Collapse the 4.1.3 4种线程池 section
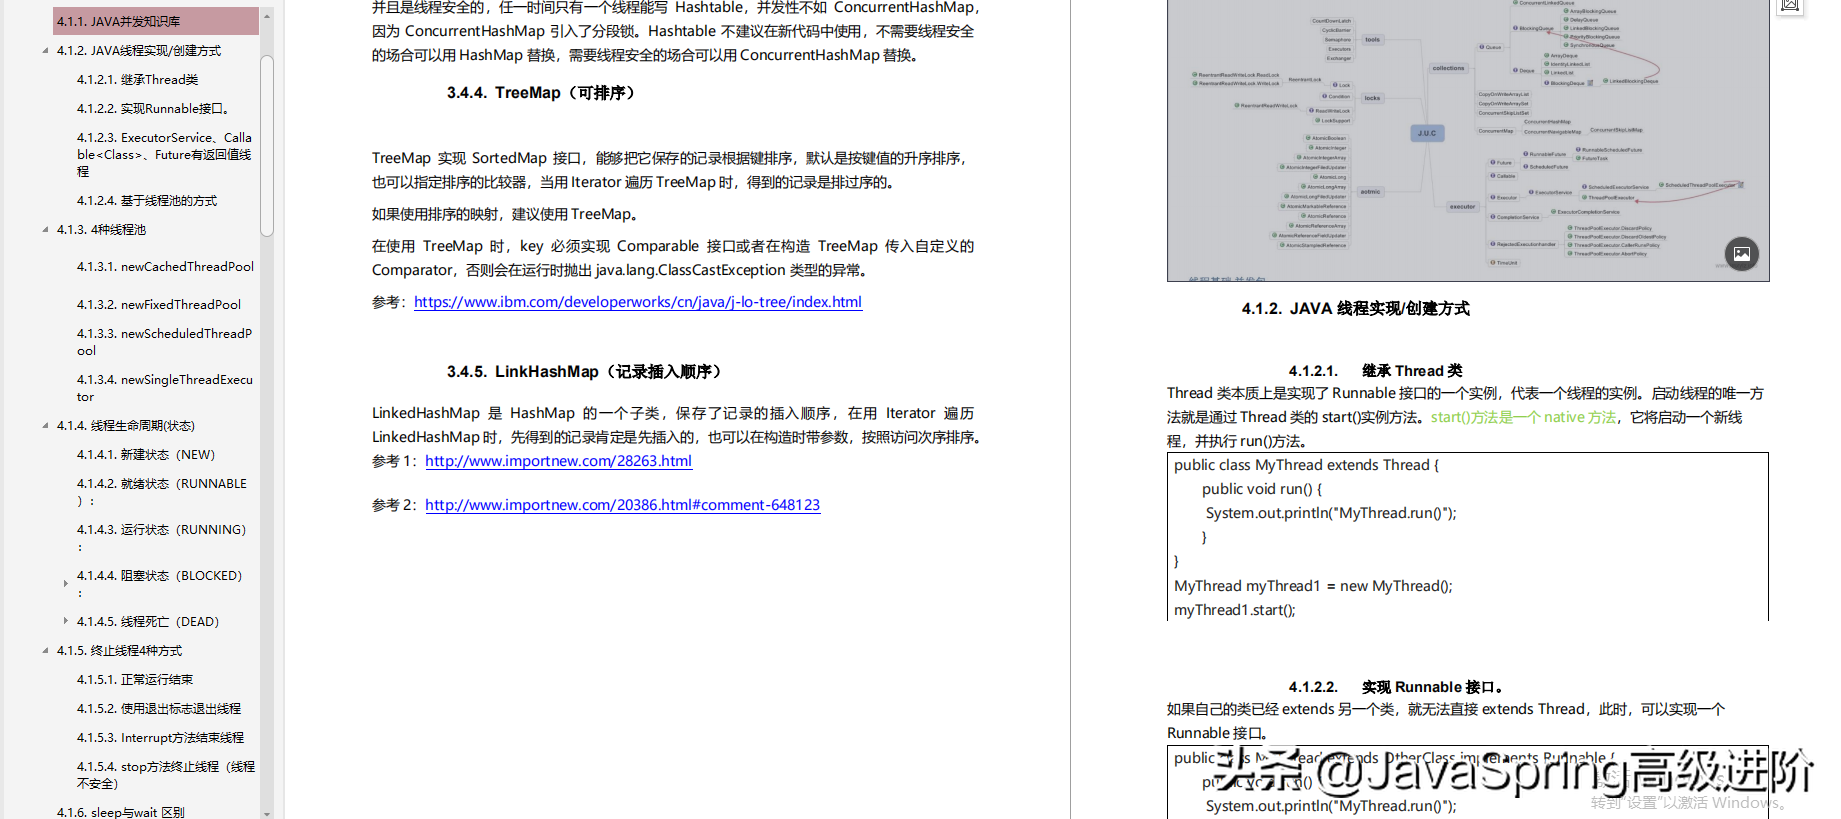 (45, 229)
